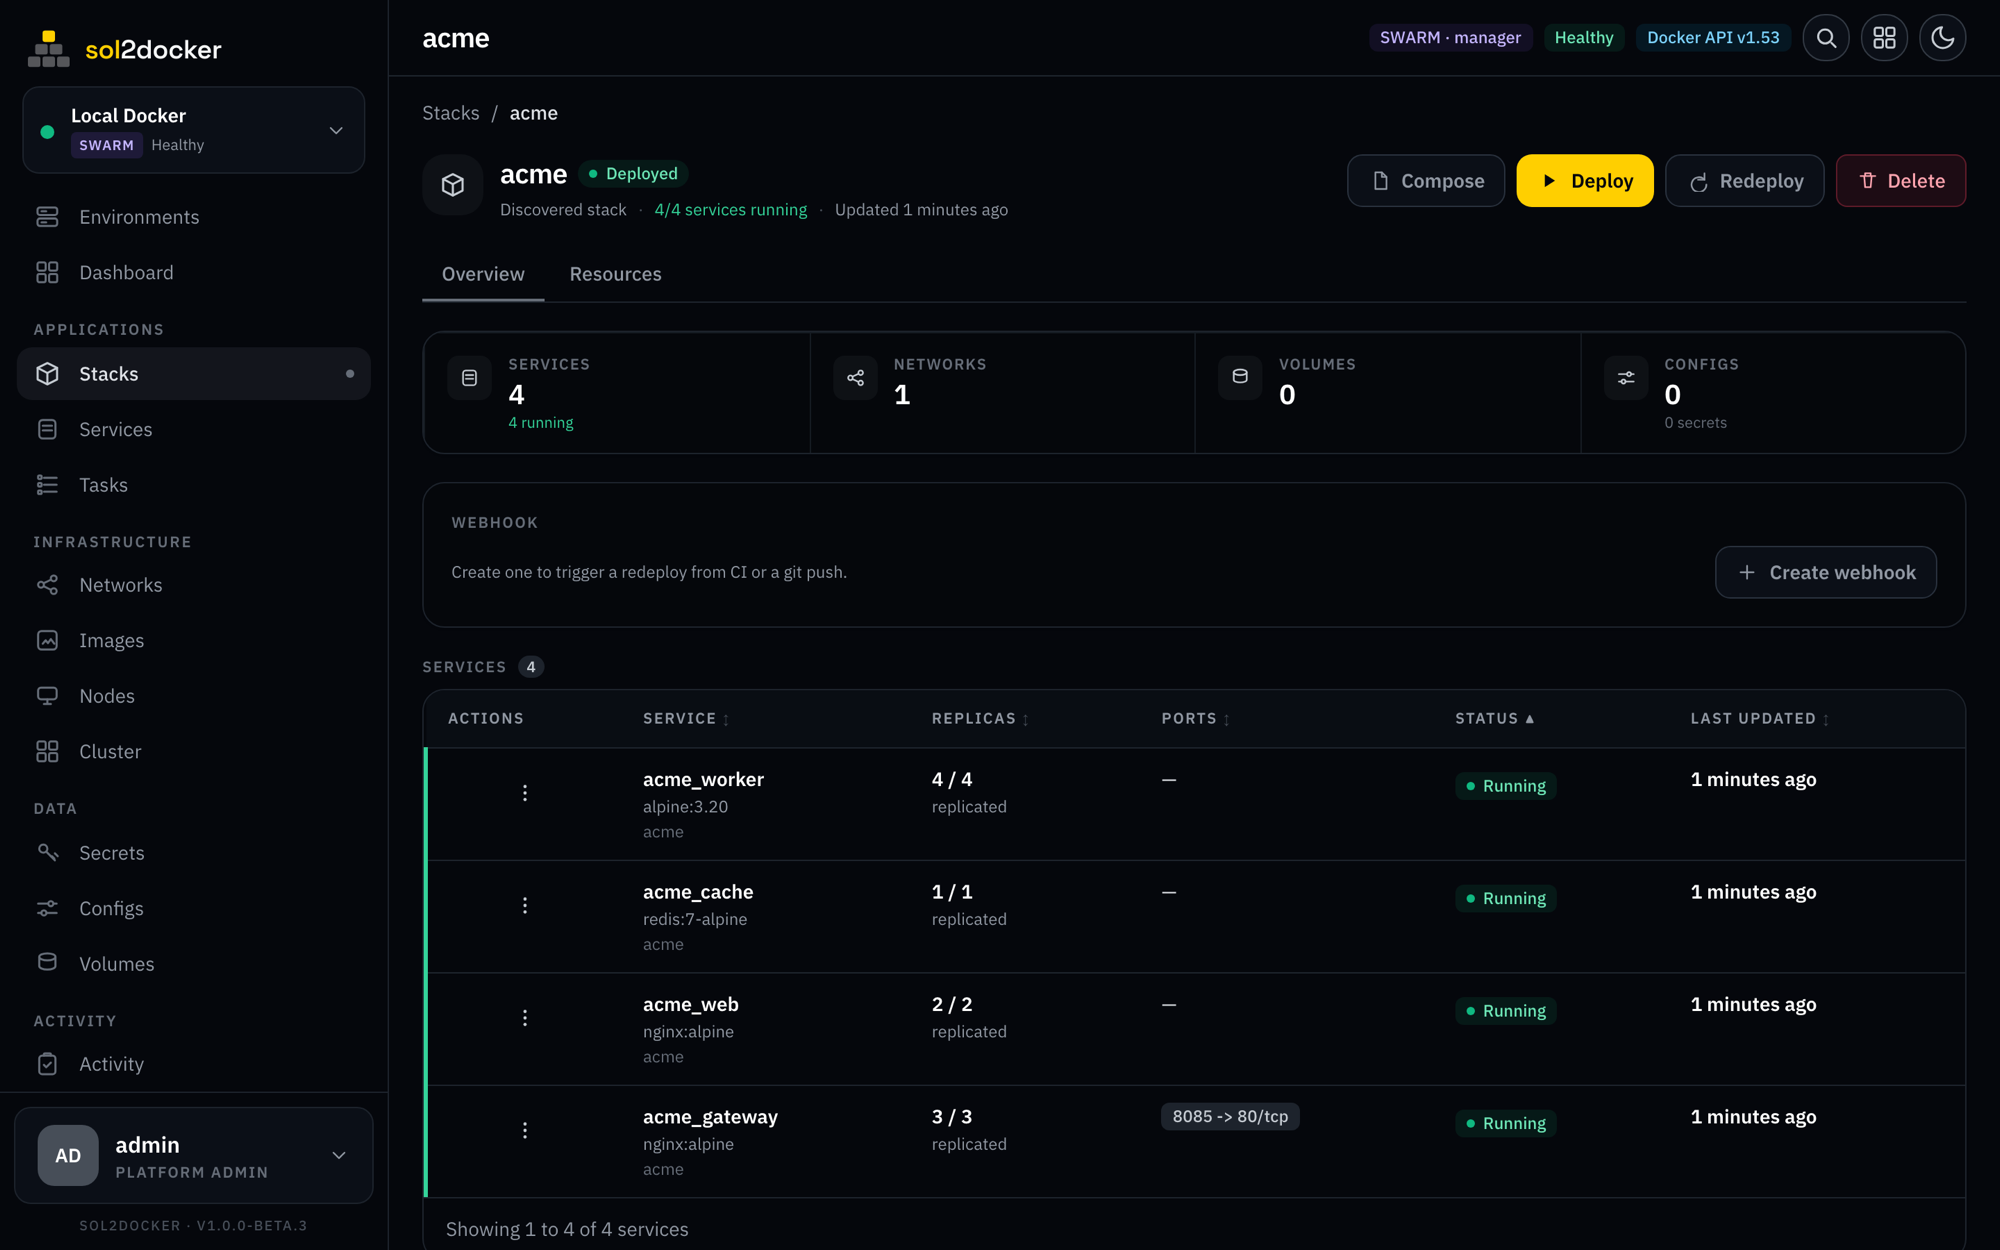Click the yellow Deploy button
Viewport: 2000px width, 1250px height.
tap(1585, 181)
